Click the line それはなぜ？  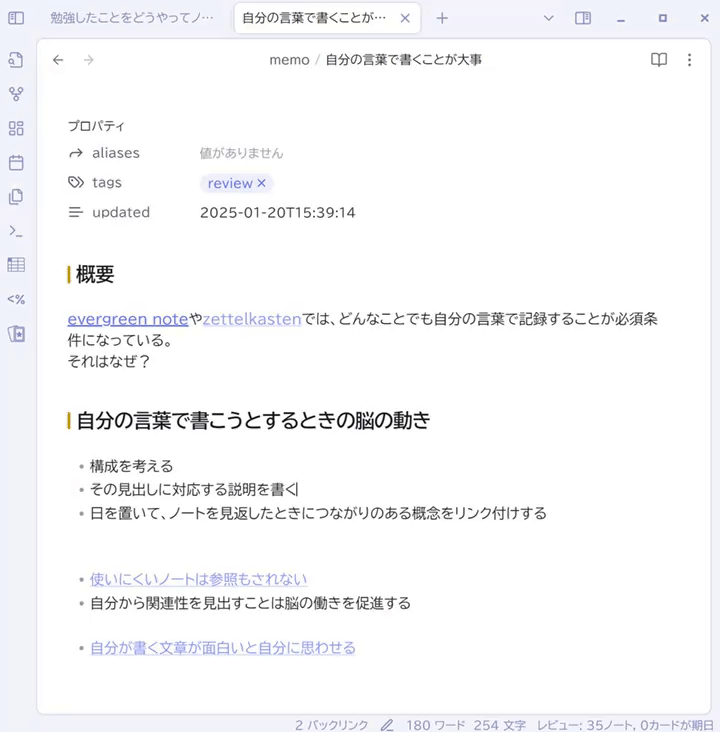click(x=109, y=361)
